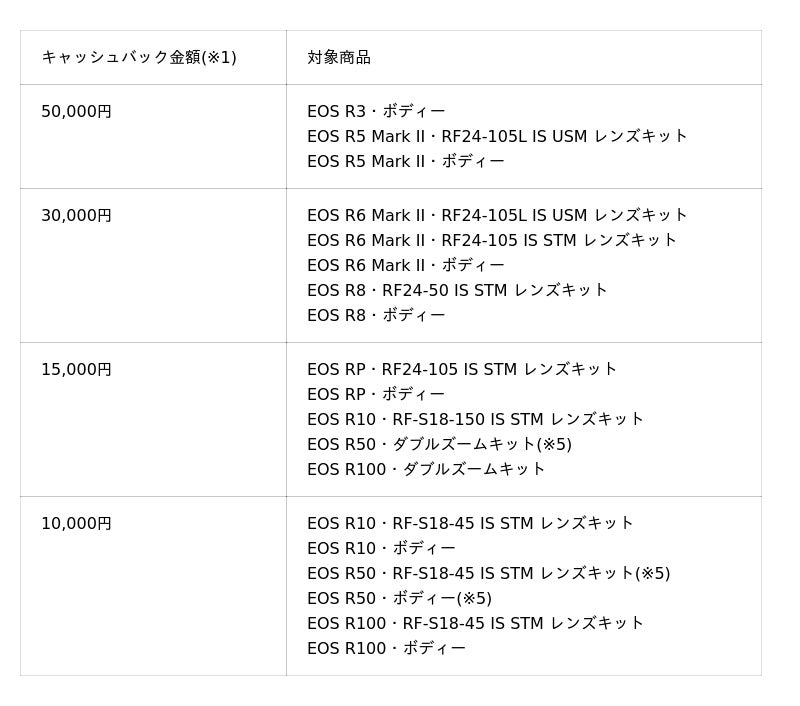Image resolution: width=800 pixels, height=706 pixels.
Task: Select EOS R10 RF-S18-150 IS STM lens kit
Action: pos(475,419)
